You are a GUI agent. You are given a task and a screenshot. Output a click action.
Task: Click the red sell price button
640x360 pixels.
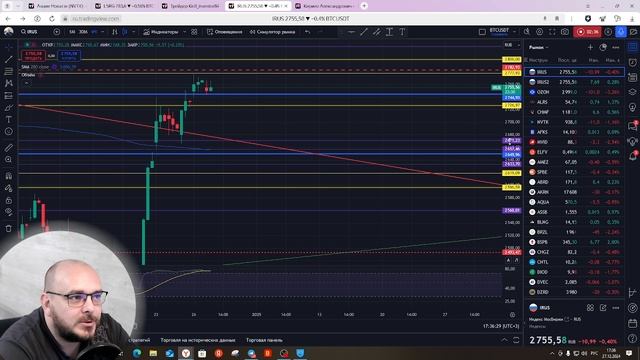[33, 55]
